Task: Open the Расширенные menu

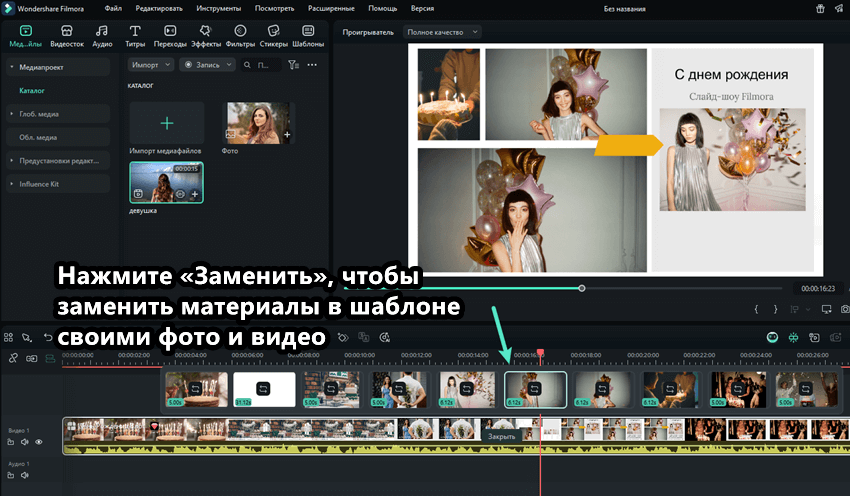Action: pos(331,8)
